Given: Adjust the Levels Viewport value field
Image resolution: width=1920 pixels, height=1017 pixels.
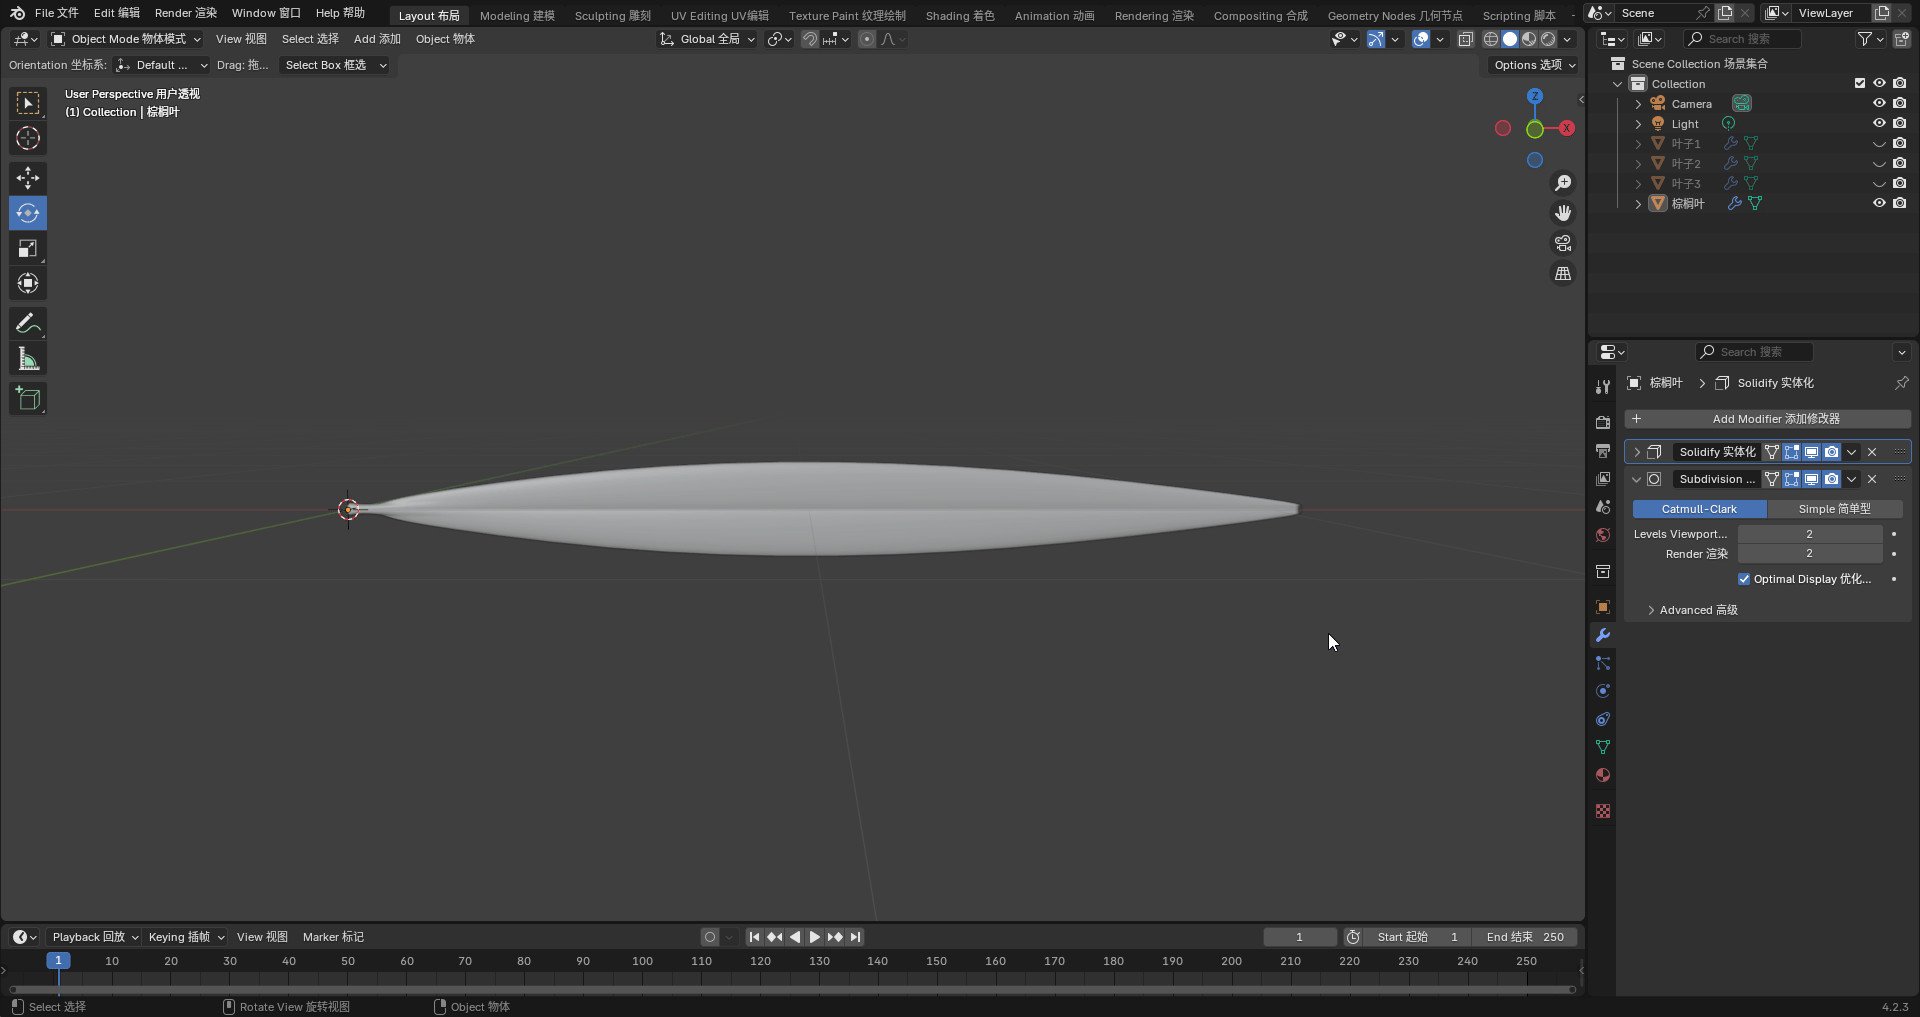Looking at the screenshot, I should pos(1810,534).
